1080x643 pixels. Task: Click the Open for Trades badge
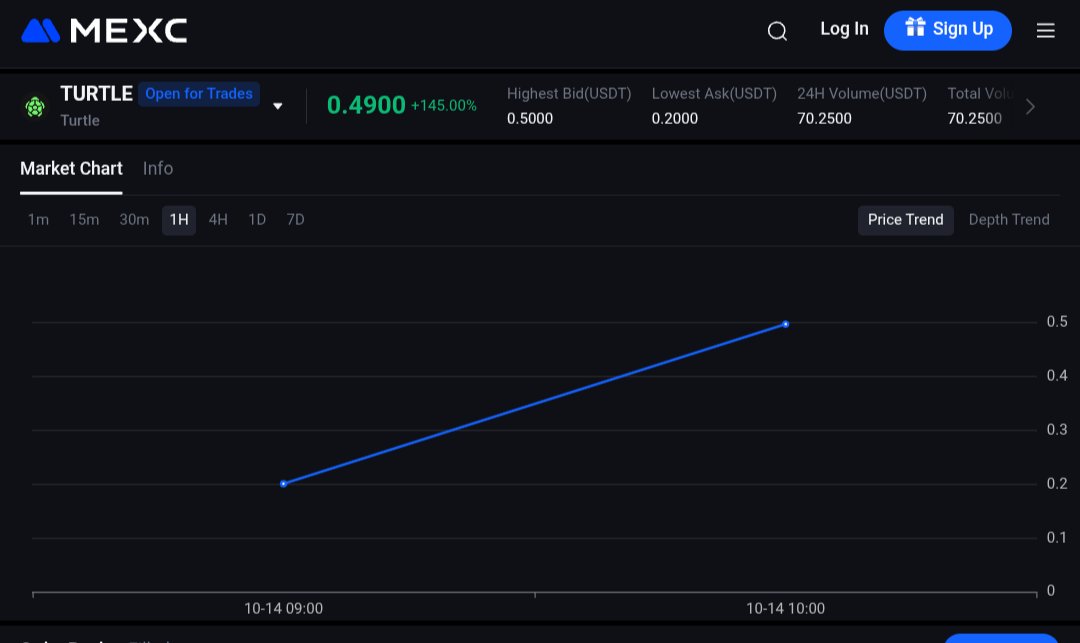pos(199,94)
